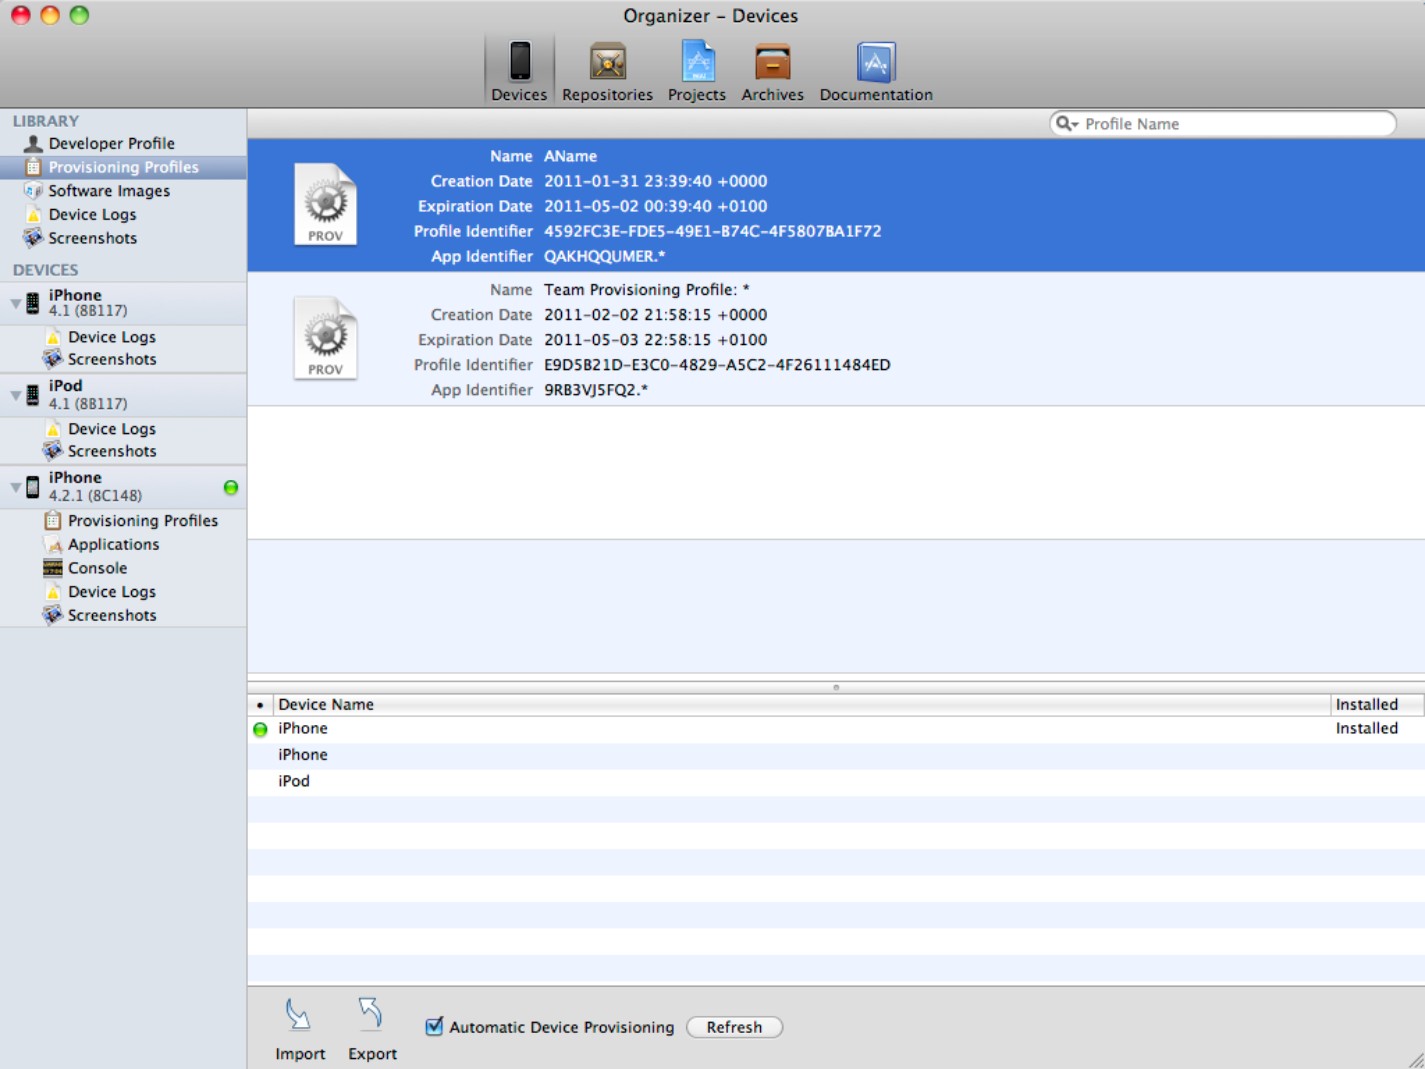Click the split pane divider handle
Viewport: 1425px width, 1069px height.
coord(836,687)
